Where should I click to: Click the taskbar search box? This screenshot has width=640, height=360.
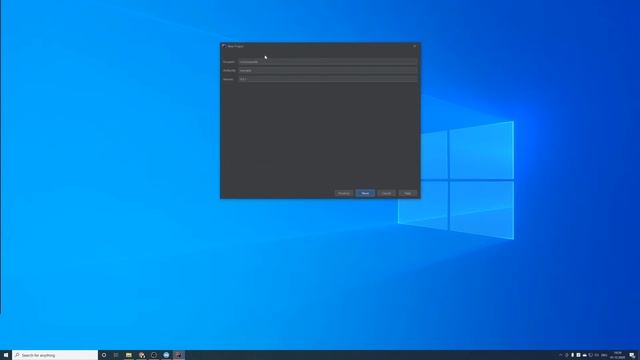[55, 355]
